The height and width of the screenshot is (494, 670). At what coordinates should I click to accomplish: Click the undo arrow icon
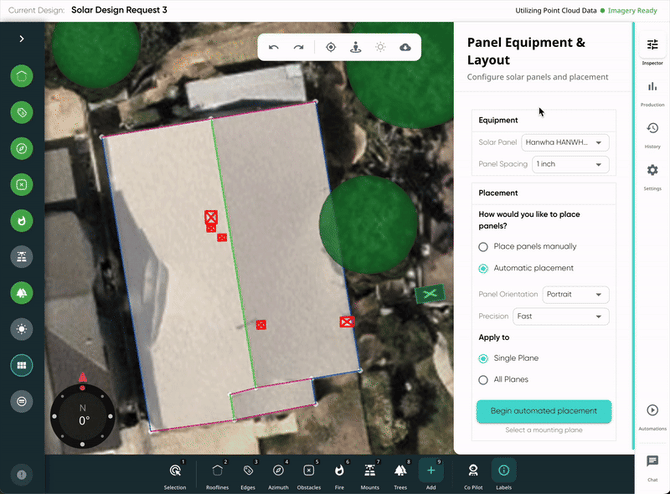[274, 47]
